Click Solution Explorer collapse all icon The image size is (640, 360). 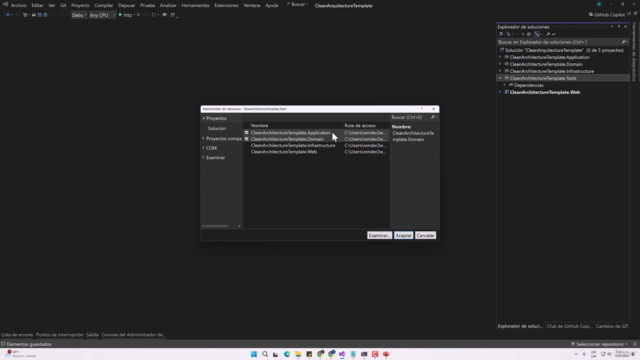coord(523,34)
